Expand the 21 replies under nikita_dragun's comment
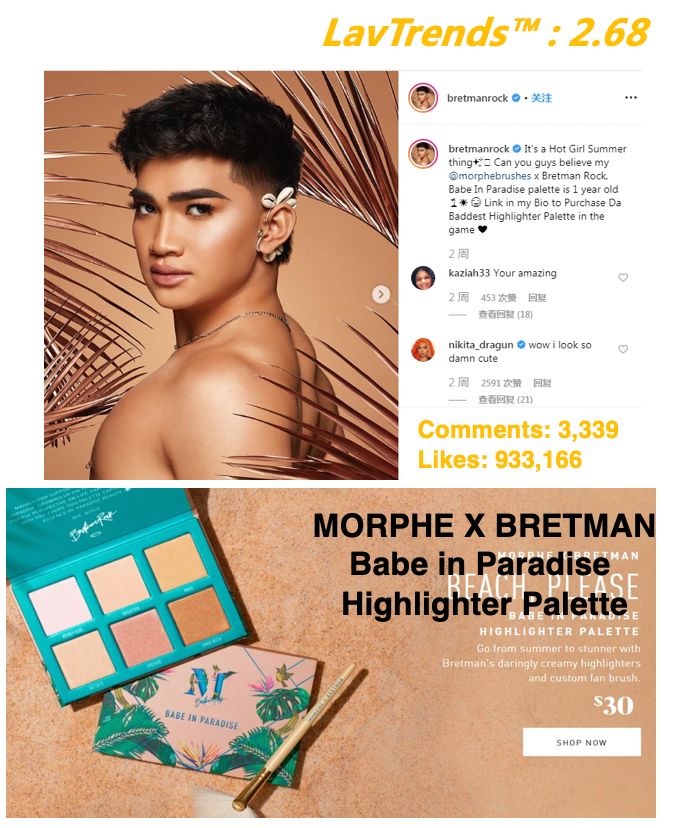Screen dimensions: 686x828 click(x=505, y=400)
